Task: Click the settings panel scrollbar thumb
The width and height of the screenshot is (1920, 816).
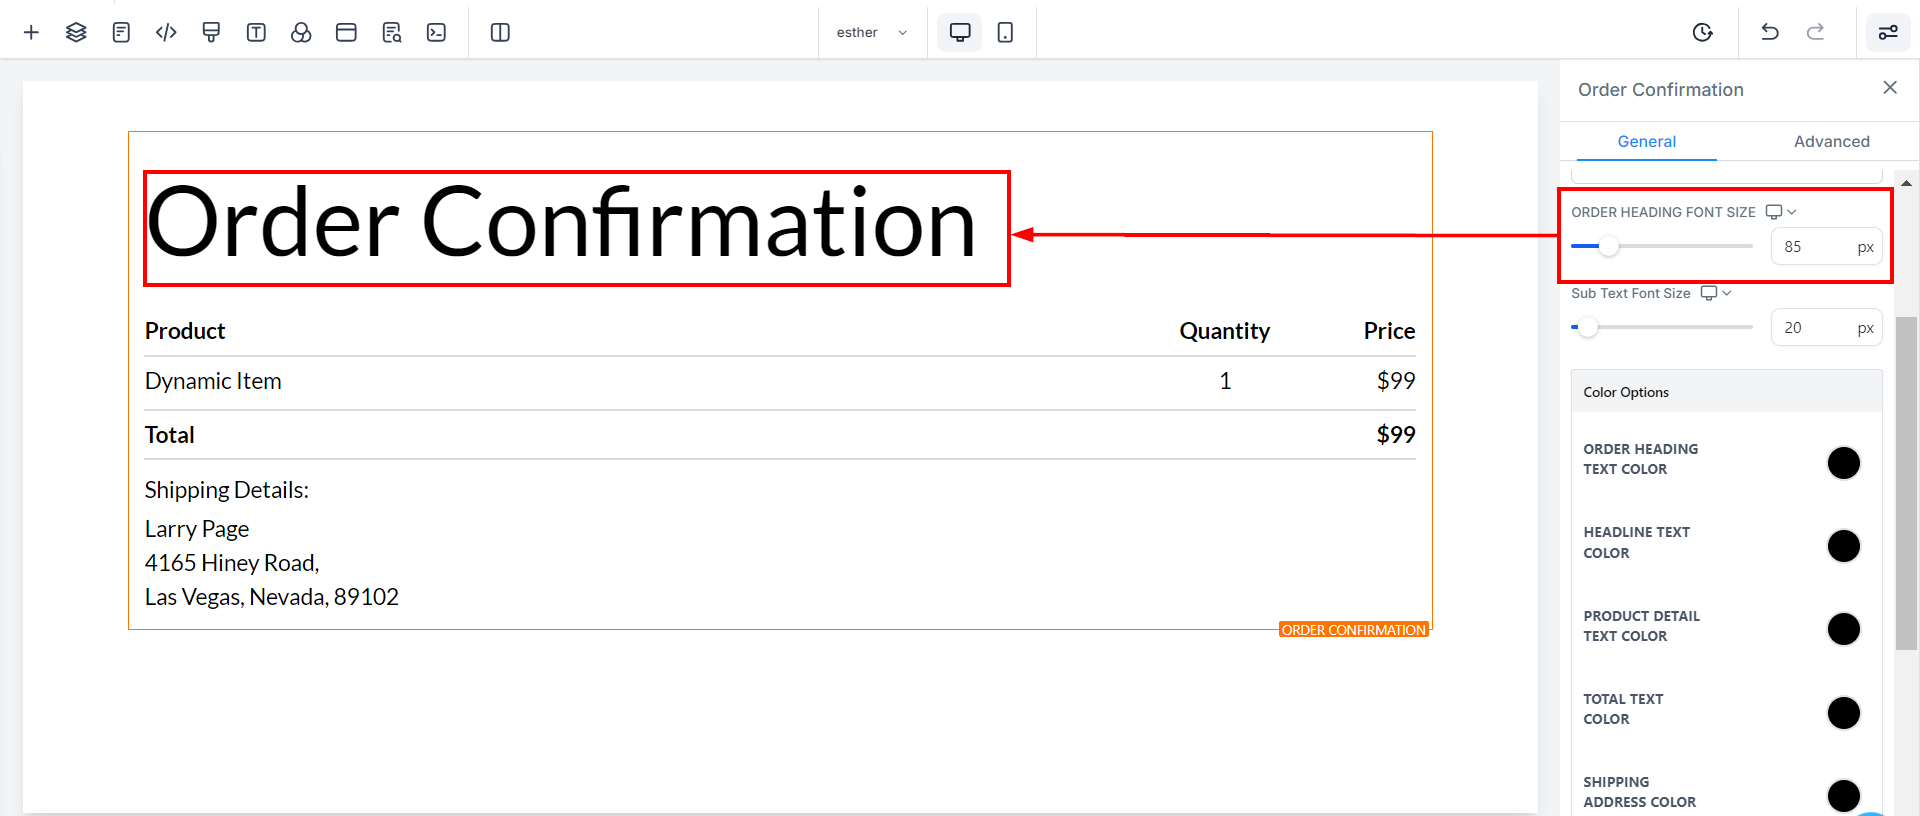Action: tap(1906, 483)
